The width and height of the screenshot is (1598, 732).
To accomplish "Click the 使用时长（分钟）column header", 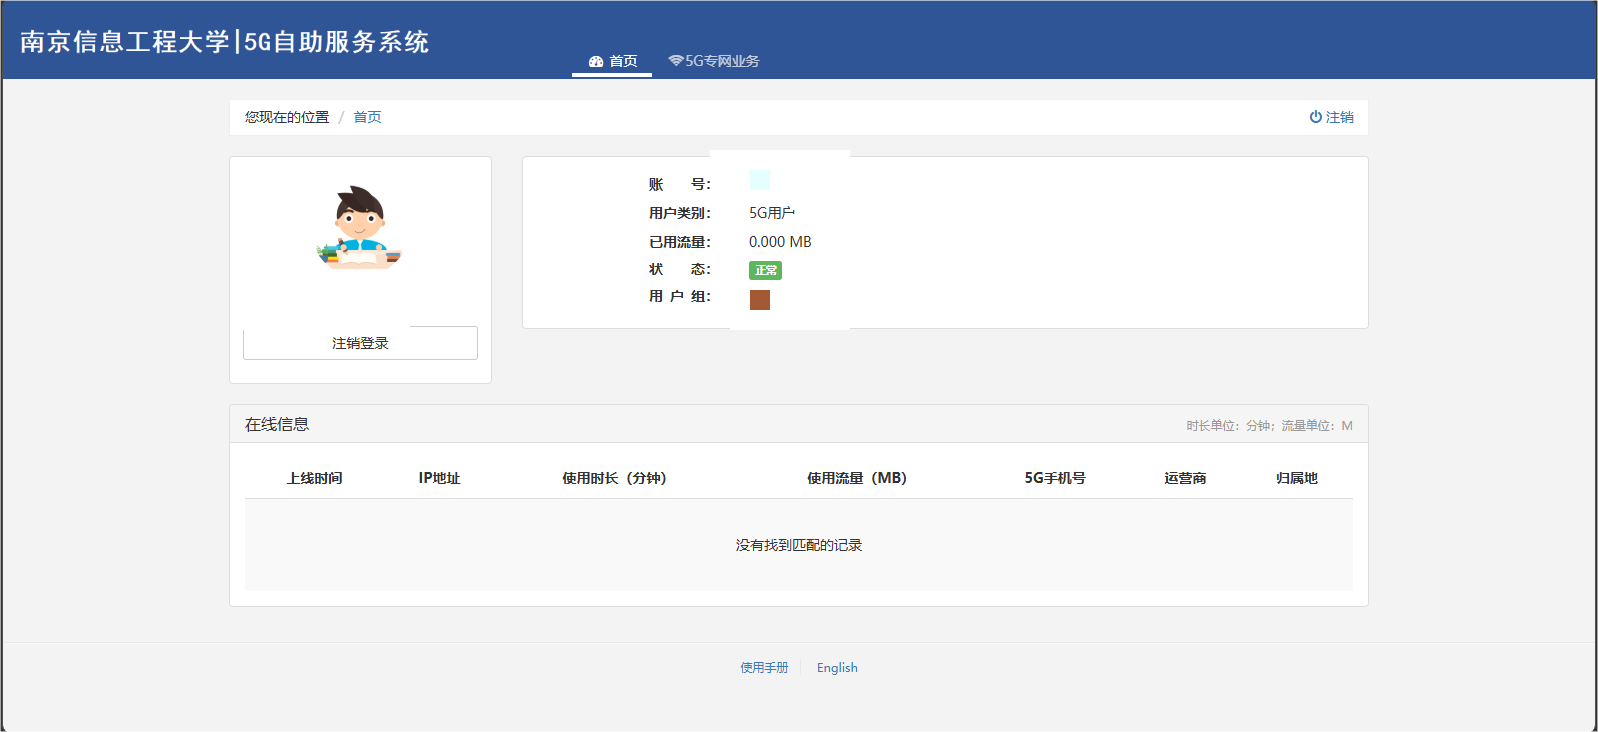I will [x=614, y=478].
